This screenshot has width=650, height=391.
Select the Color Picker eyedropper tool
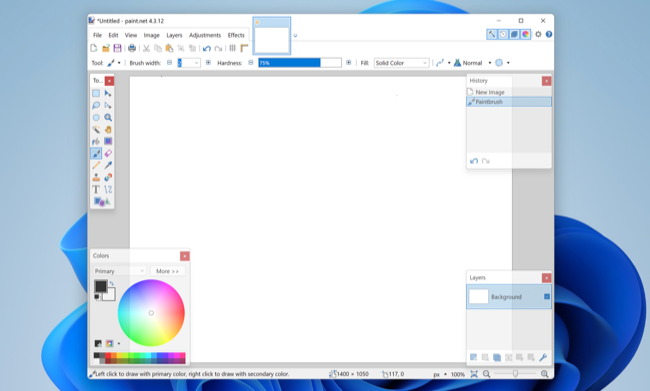[108, 165]
